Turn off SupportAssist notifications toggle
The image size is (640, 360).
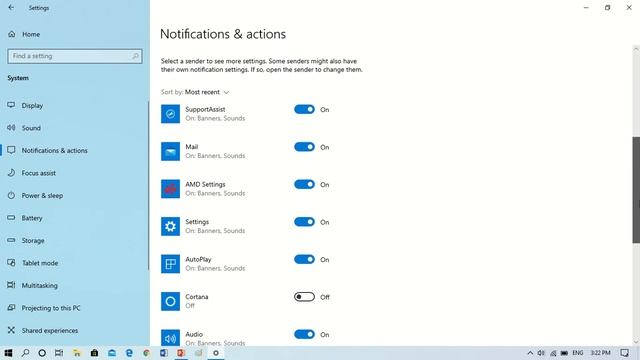pyautogui.click(x=304, y=109)
